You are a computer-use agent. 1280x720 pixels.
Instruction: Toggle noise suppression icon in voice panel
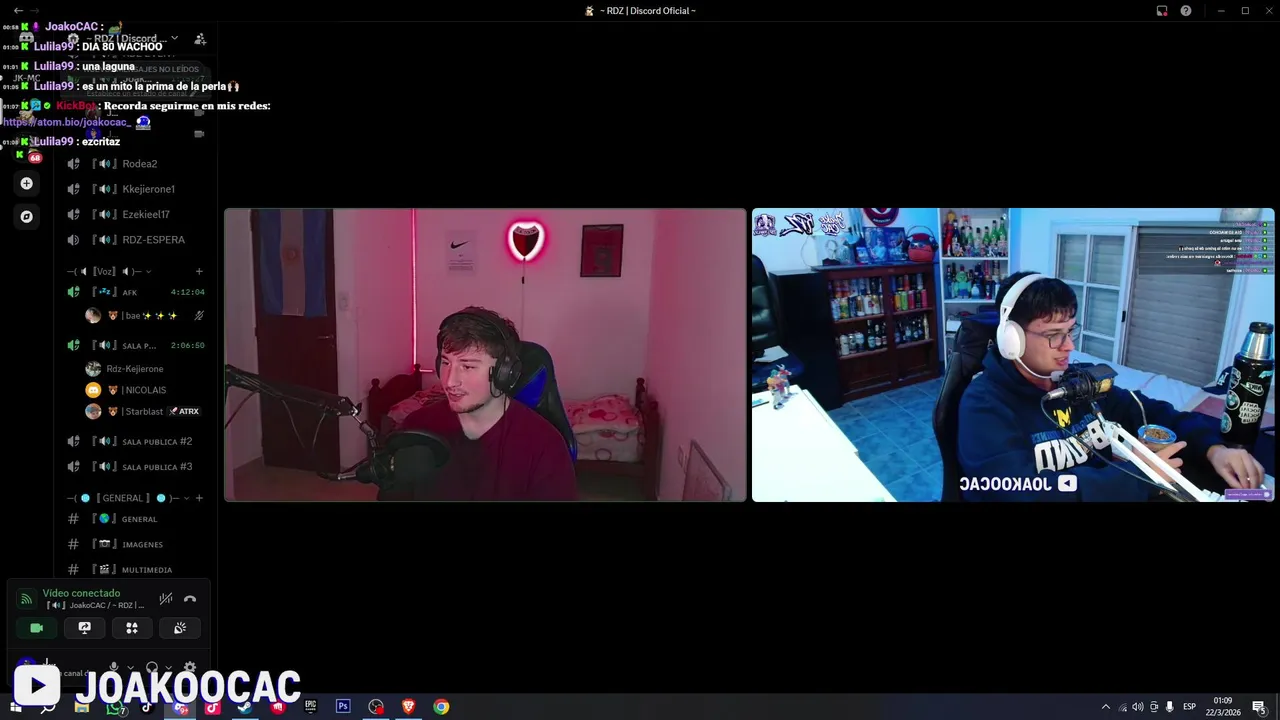(166, 599)
